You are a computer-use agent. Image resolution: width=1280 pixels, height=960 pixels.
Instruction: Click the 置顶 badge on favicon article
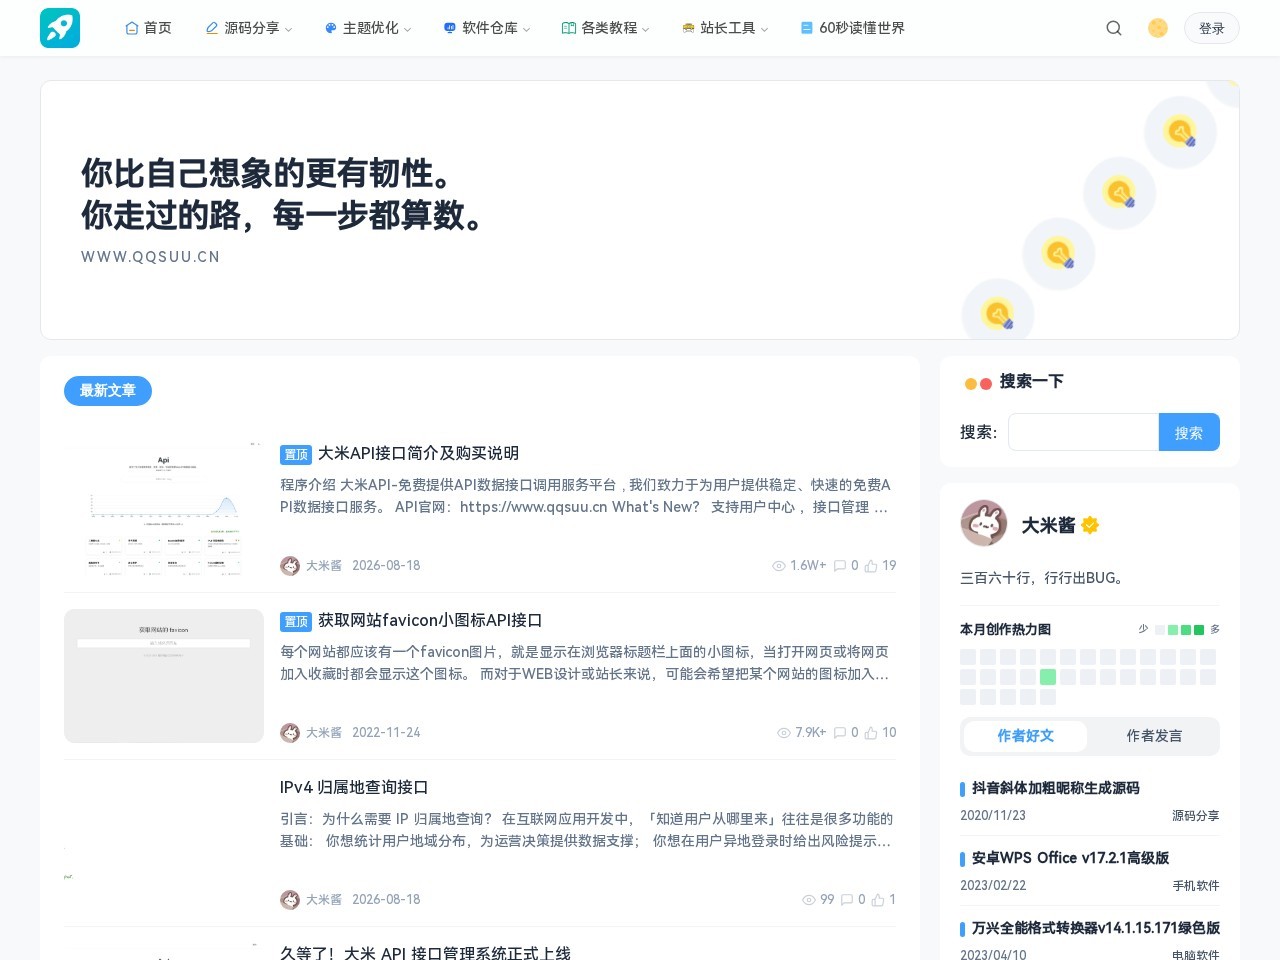pos(296,621)
